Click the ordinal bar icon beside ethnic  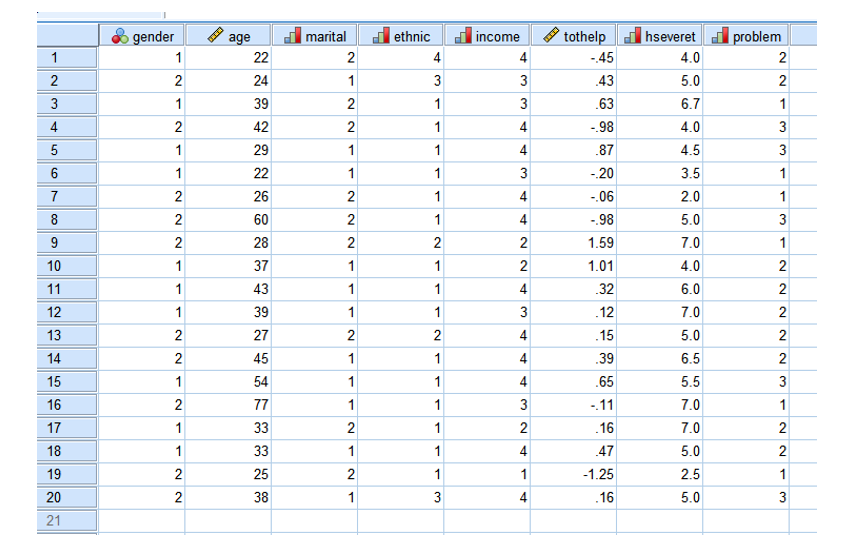coord(381,35)
